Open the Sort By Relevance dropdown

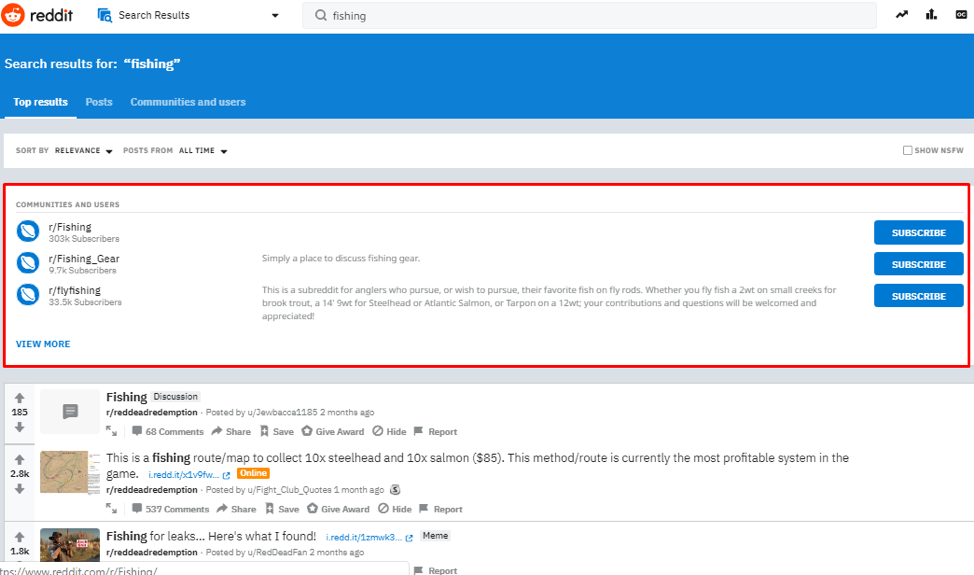[x=84, y=151]
